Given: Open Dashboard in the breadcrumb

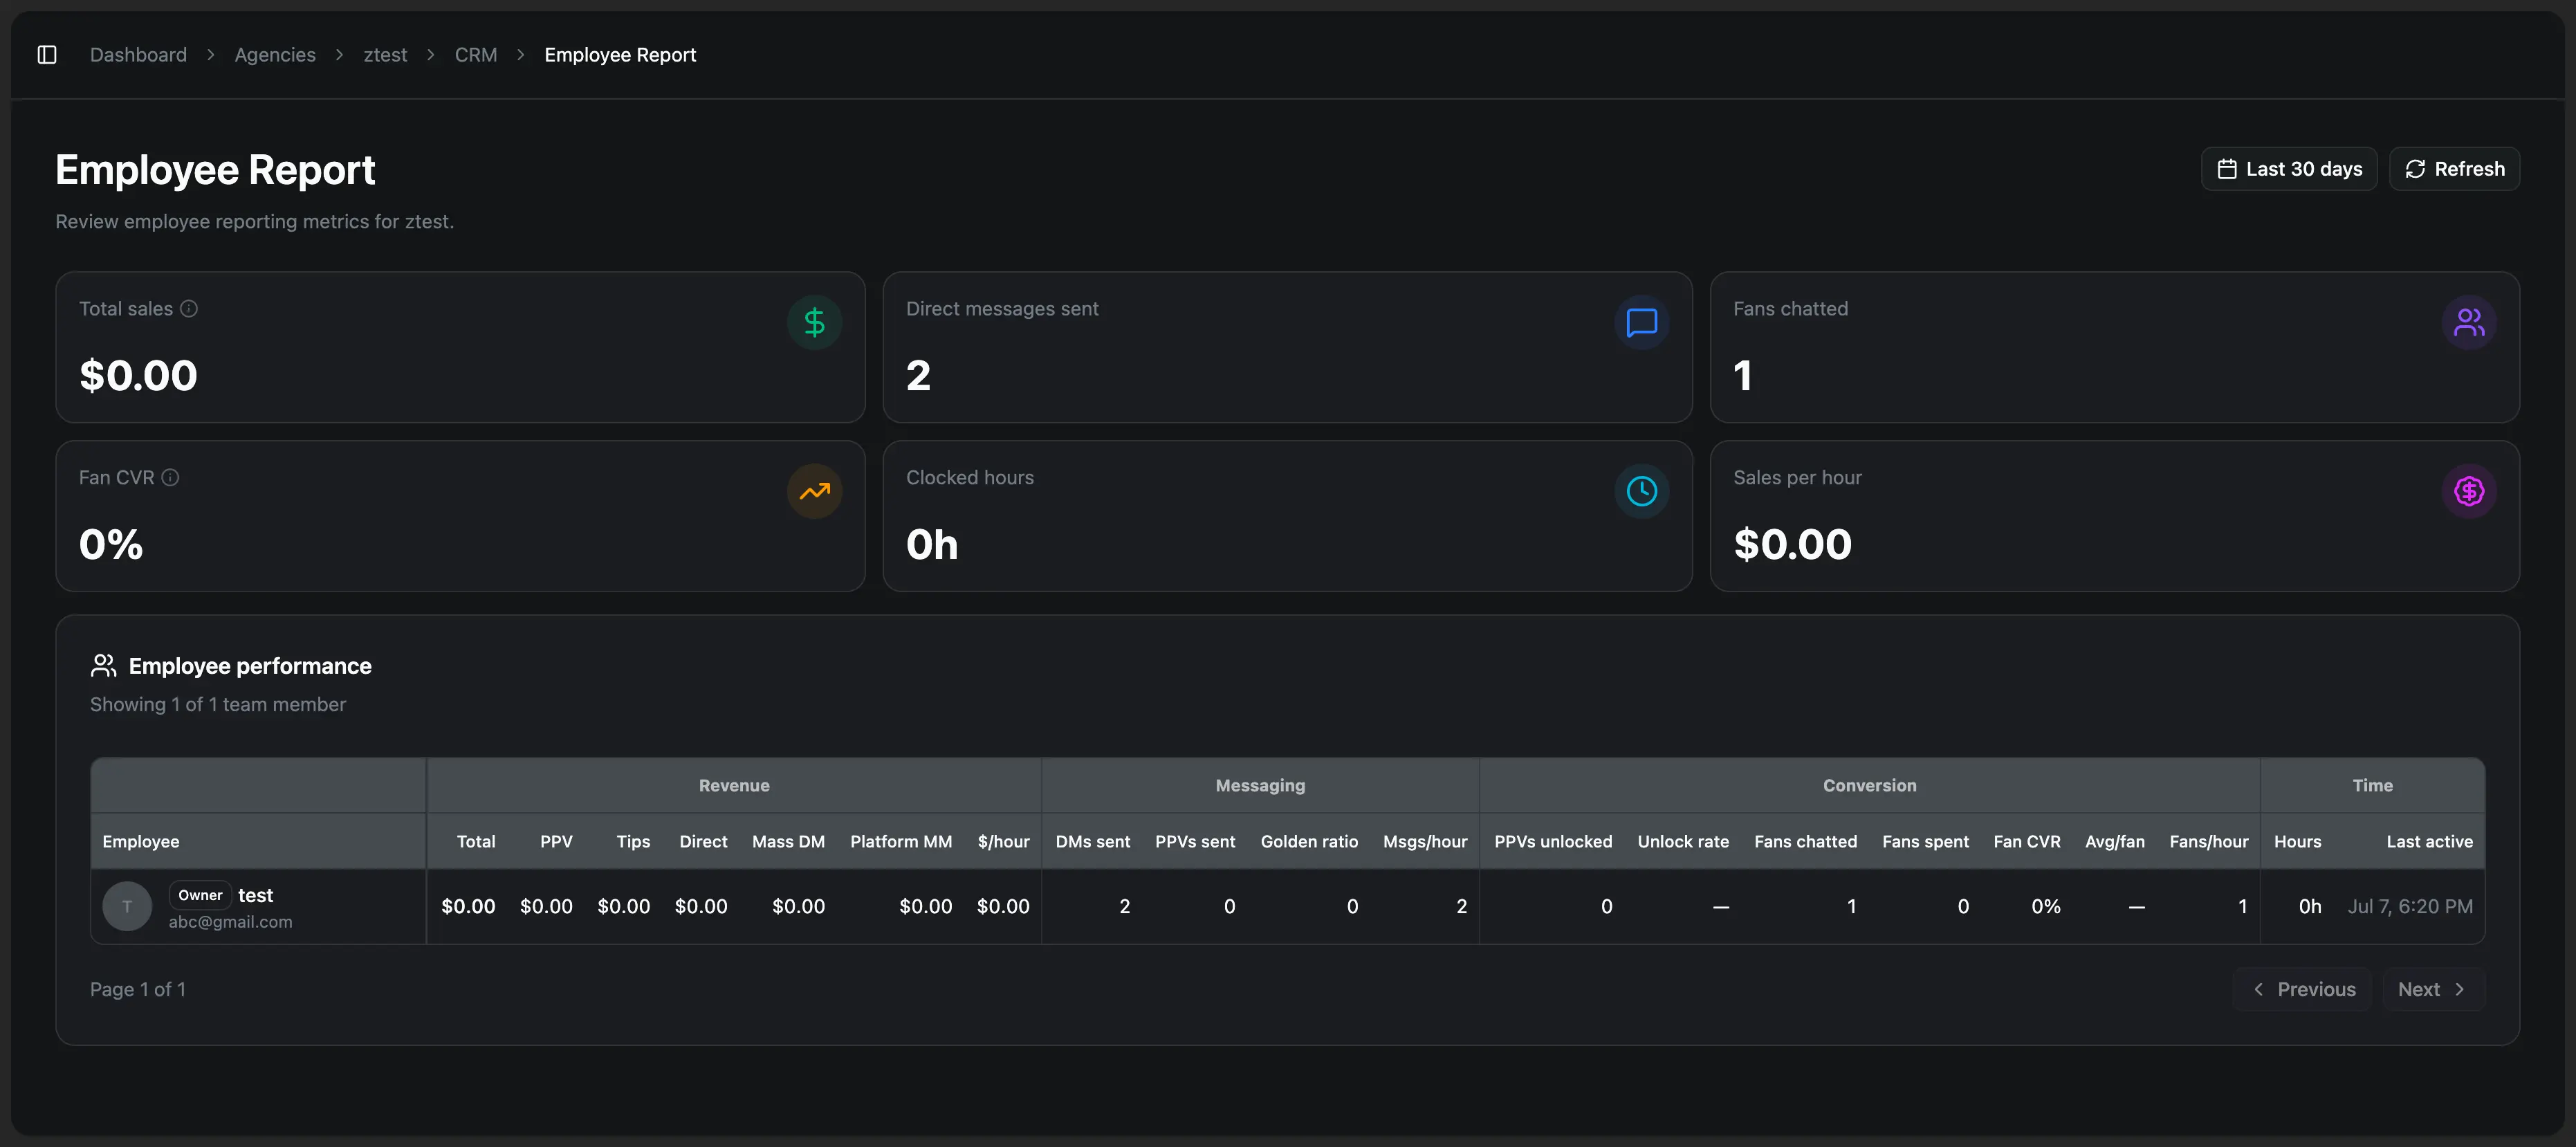Looking at the screenshot, I should [138, 55].
